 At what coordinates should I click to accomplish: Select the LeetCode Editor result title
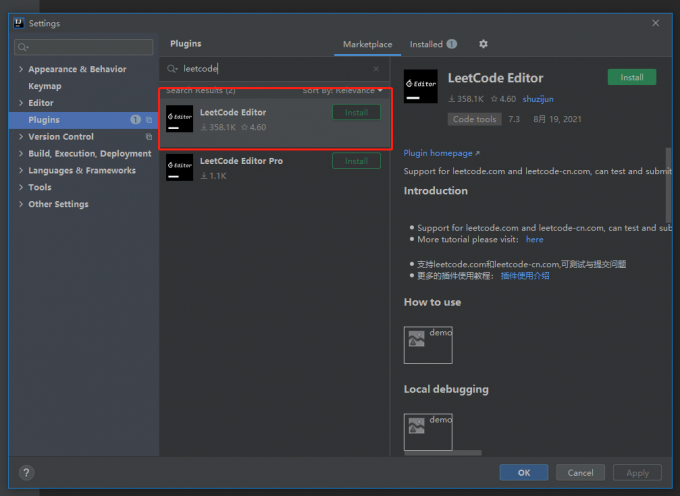233,112
